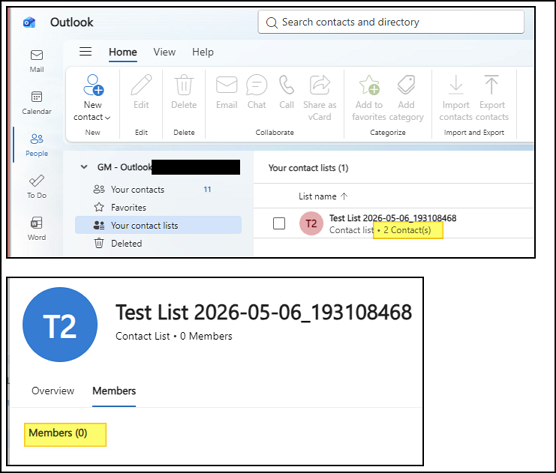Launch Word from the left sidebar

(37, 228)
